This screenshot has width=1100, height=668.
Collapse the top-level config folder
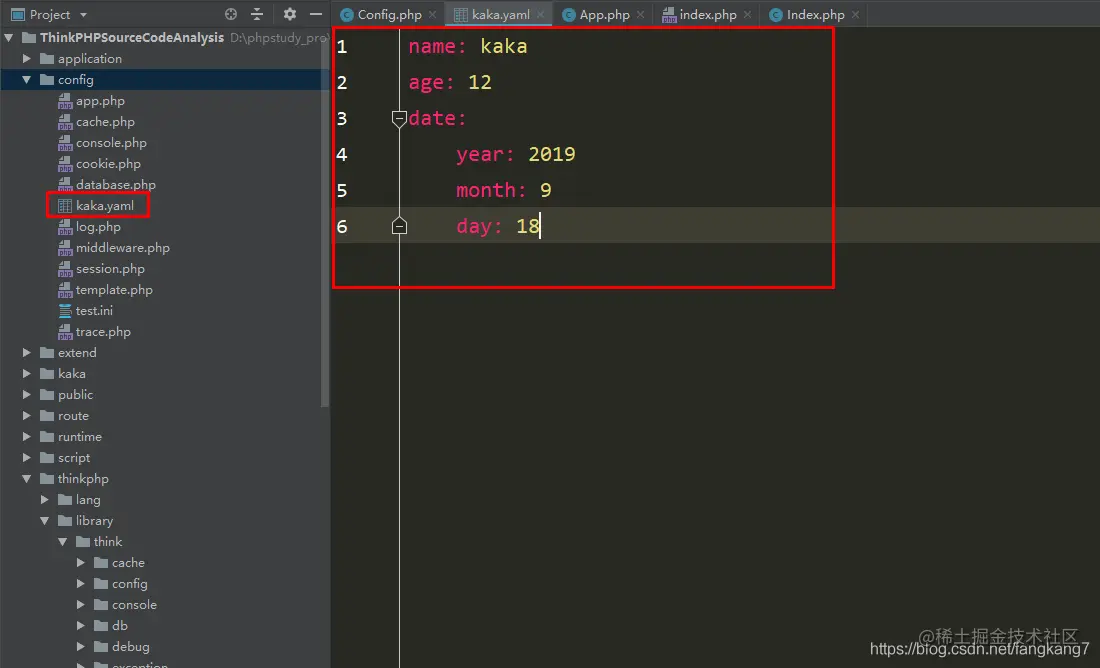coord(27,79)
